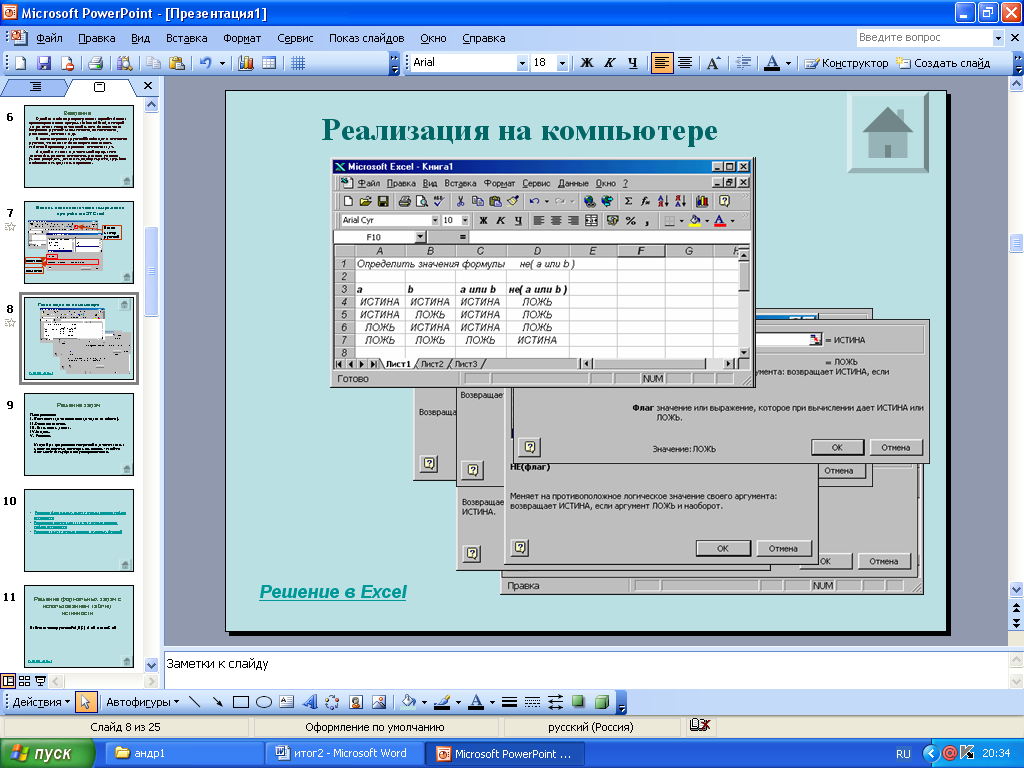Insert a diagram or organization chart

(332, 702)
